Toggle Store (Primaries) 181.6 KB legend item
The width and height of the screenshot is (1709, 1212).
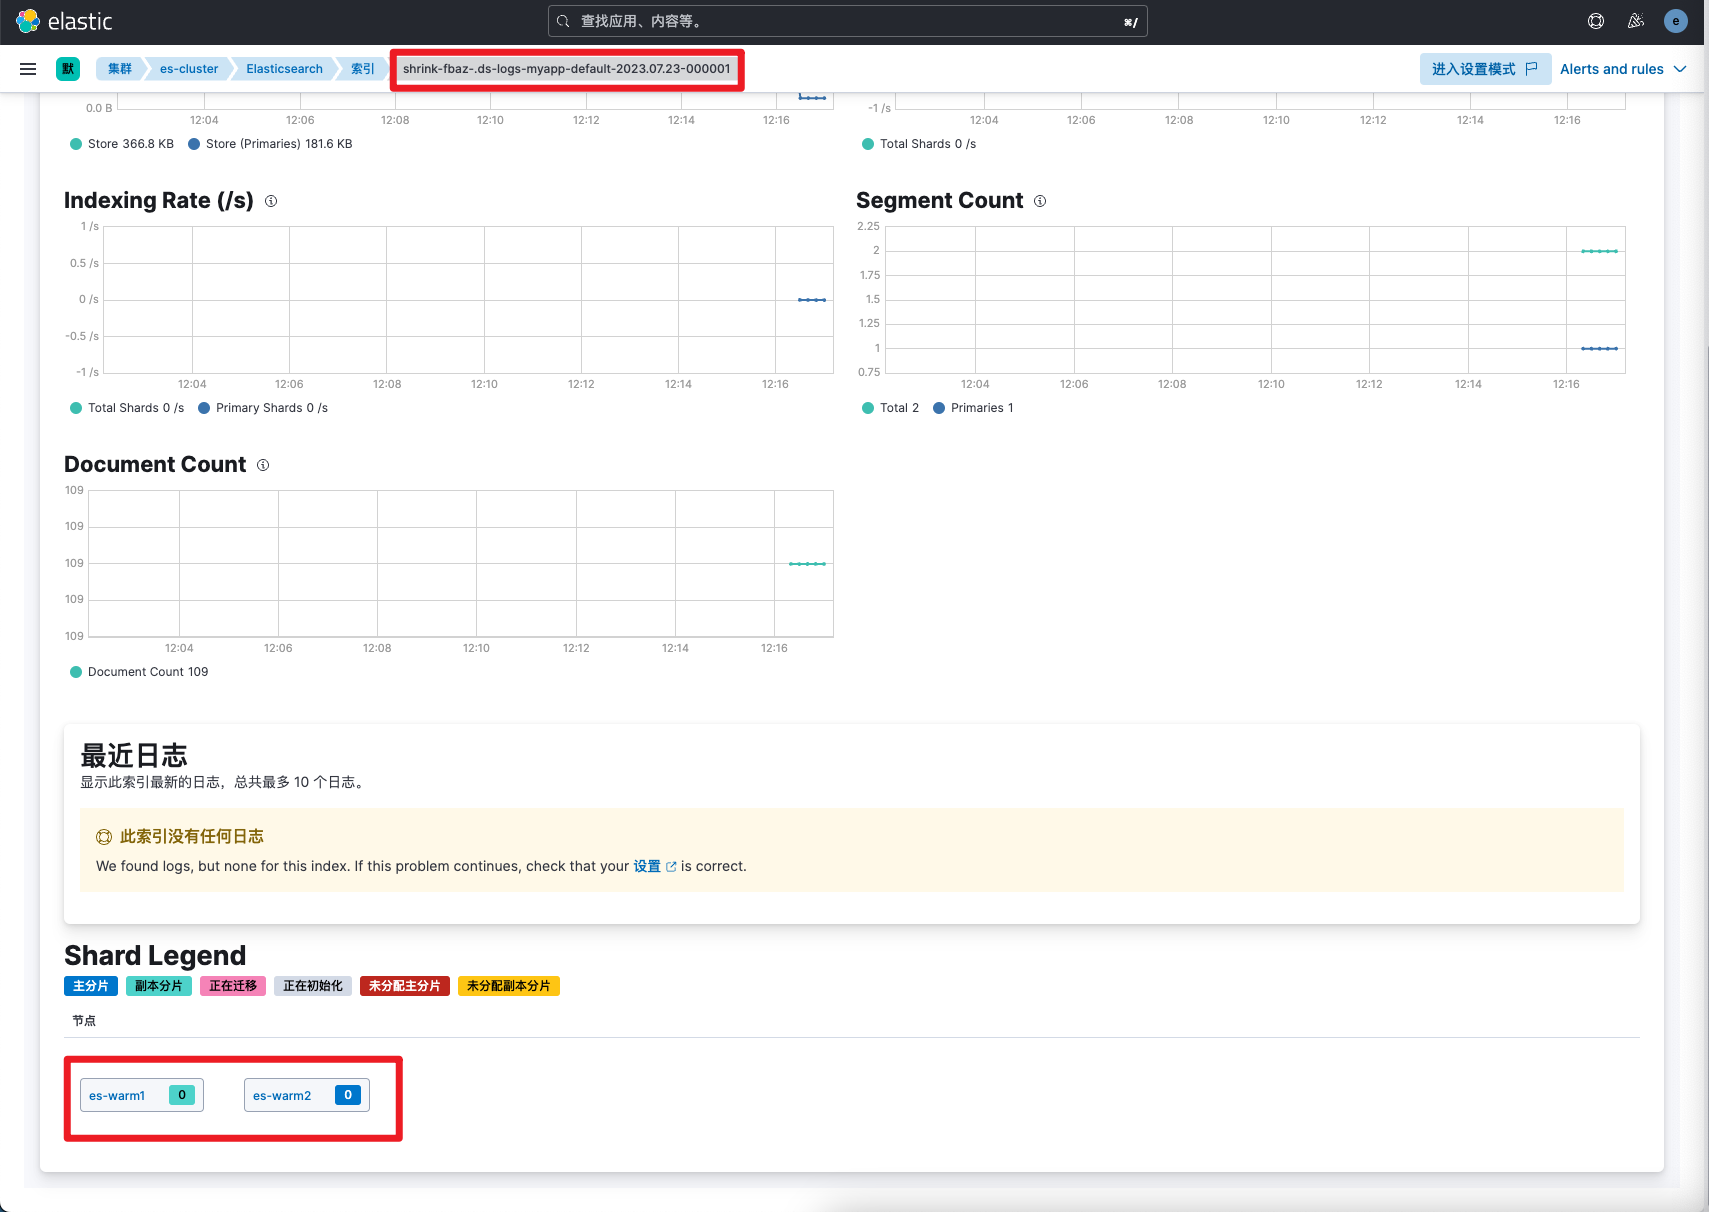coord(270,144)
